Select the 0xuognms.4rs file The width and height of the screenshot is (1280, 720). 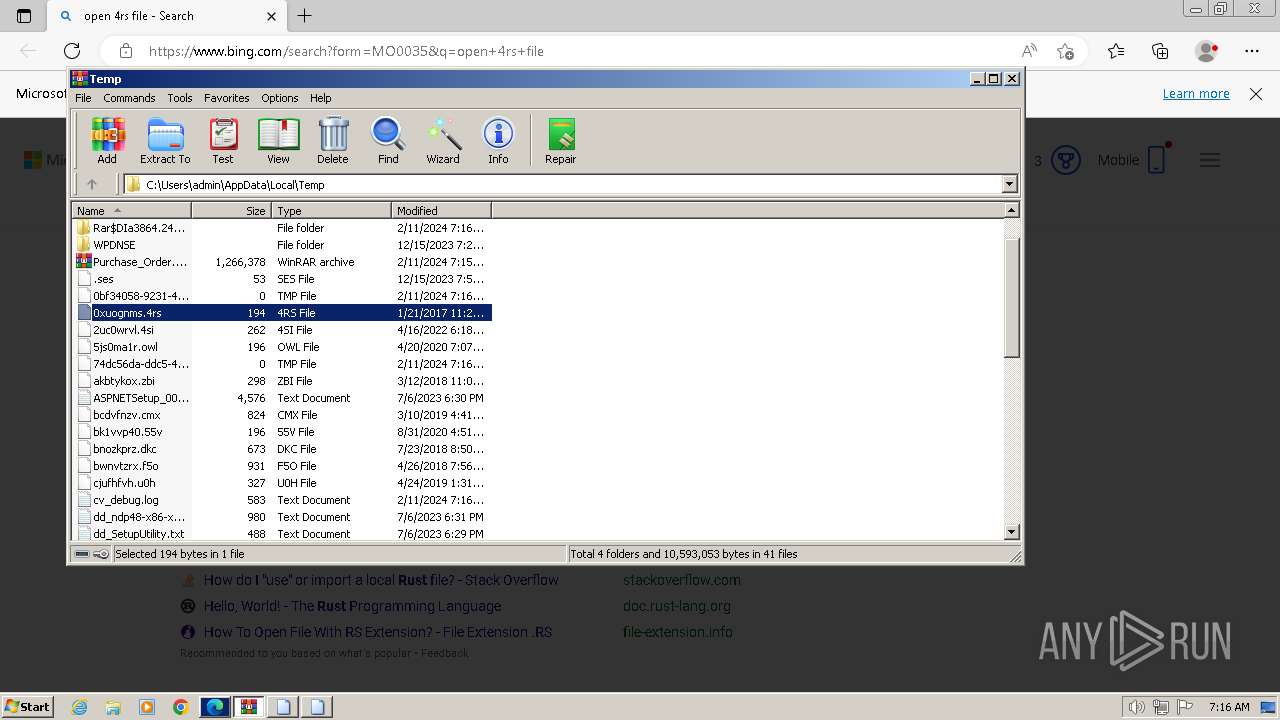[280, 313]
